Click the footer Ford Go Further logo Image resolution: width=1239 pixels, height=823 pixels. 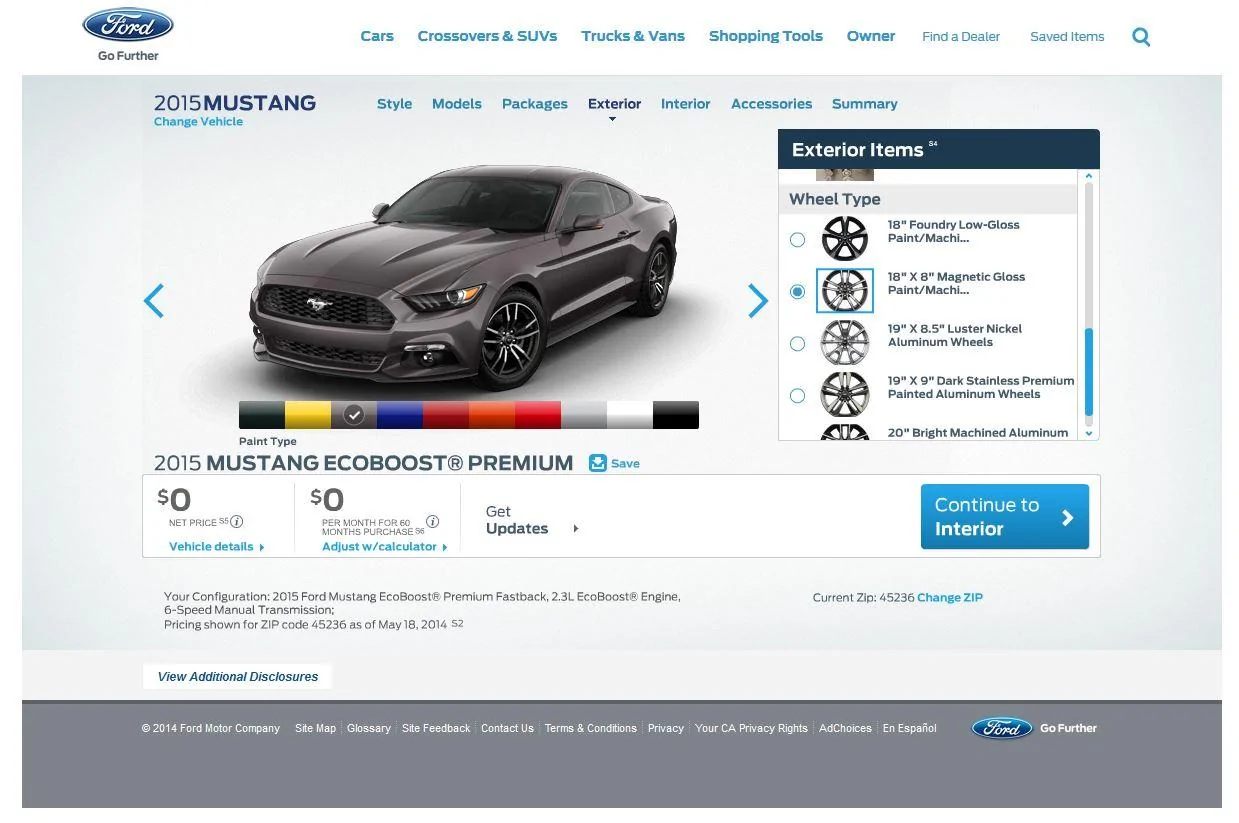[x=1034, y=728]
